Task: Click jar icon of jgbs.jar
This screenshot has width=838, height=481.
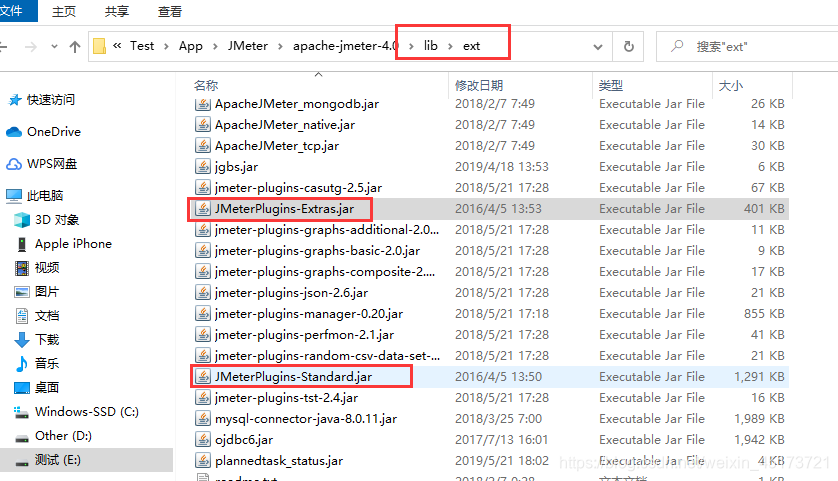Action: pos(203,167)
